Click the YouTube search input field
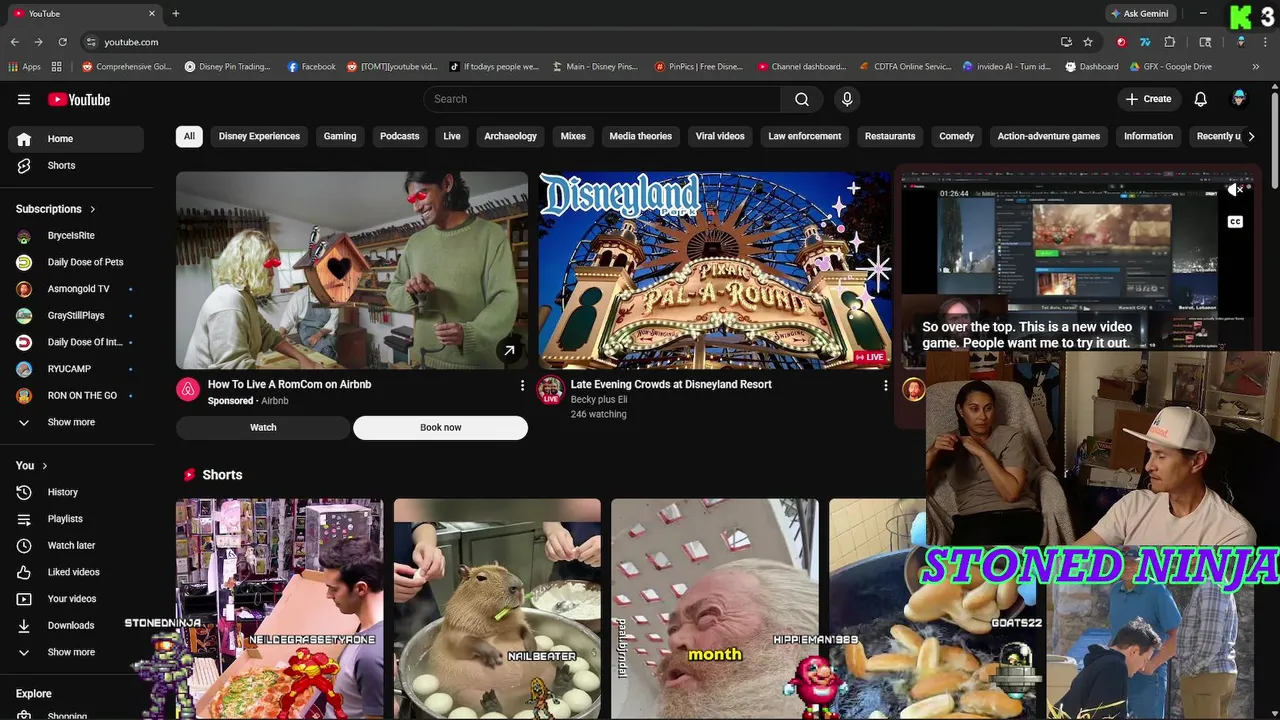 (602, 99)
